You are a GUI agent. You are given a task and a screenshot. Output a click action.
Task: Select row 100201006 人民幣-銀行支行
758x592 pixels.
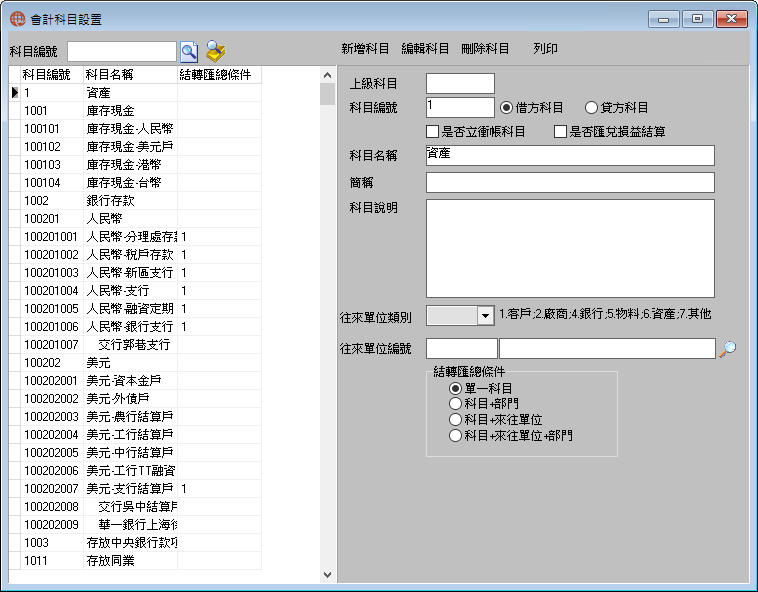click(x=135, y=327)
